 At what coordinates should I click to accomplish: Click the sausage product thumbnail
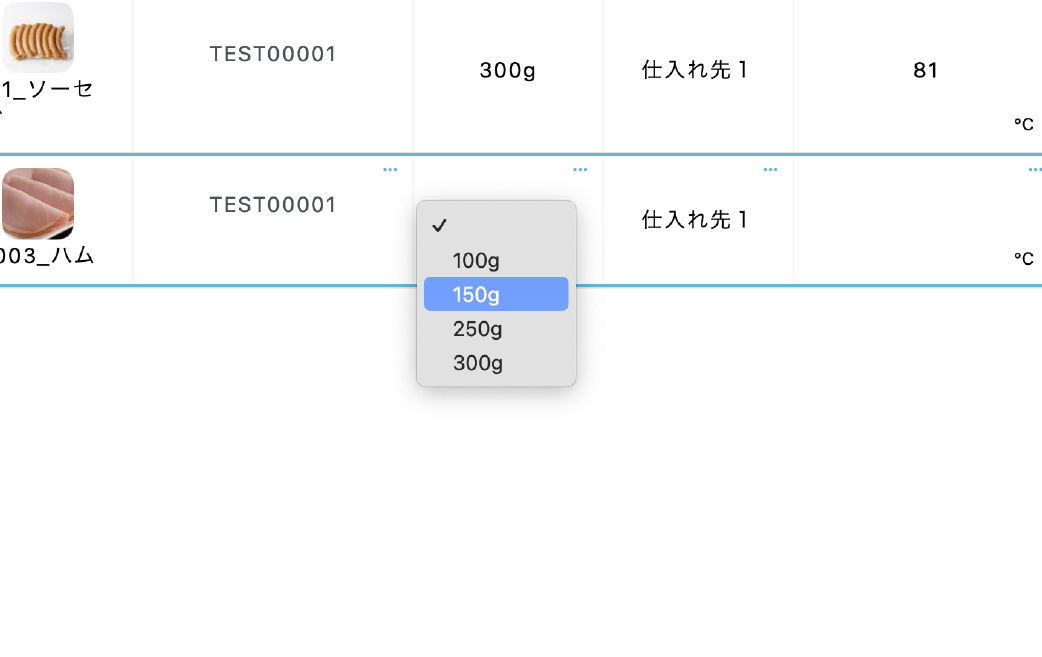click(x=38, y=38)
